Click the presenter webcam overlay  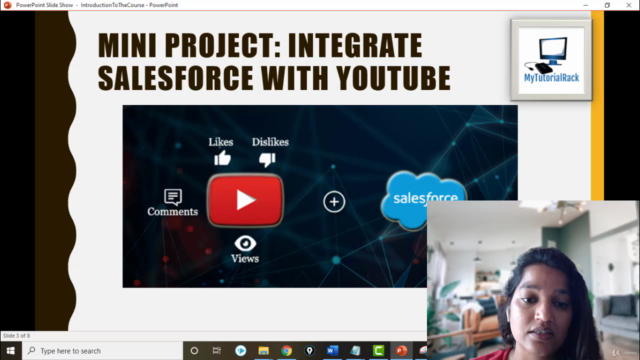533,280
